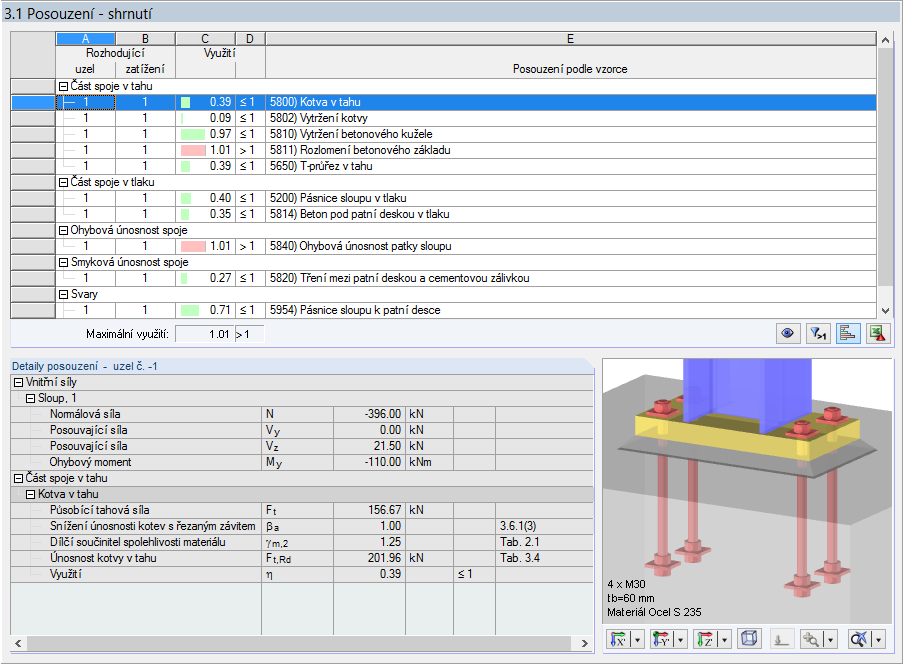904x665 pixels.
Task: Click the results table scroll down arrow
Action: [886, 311]
